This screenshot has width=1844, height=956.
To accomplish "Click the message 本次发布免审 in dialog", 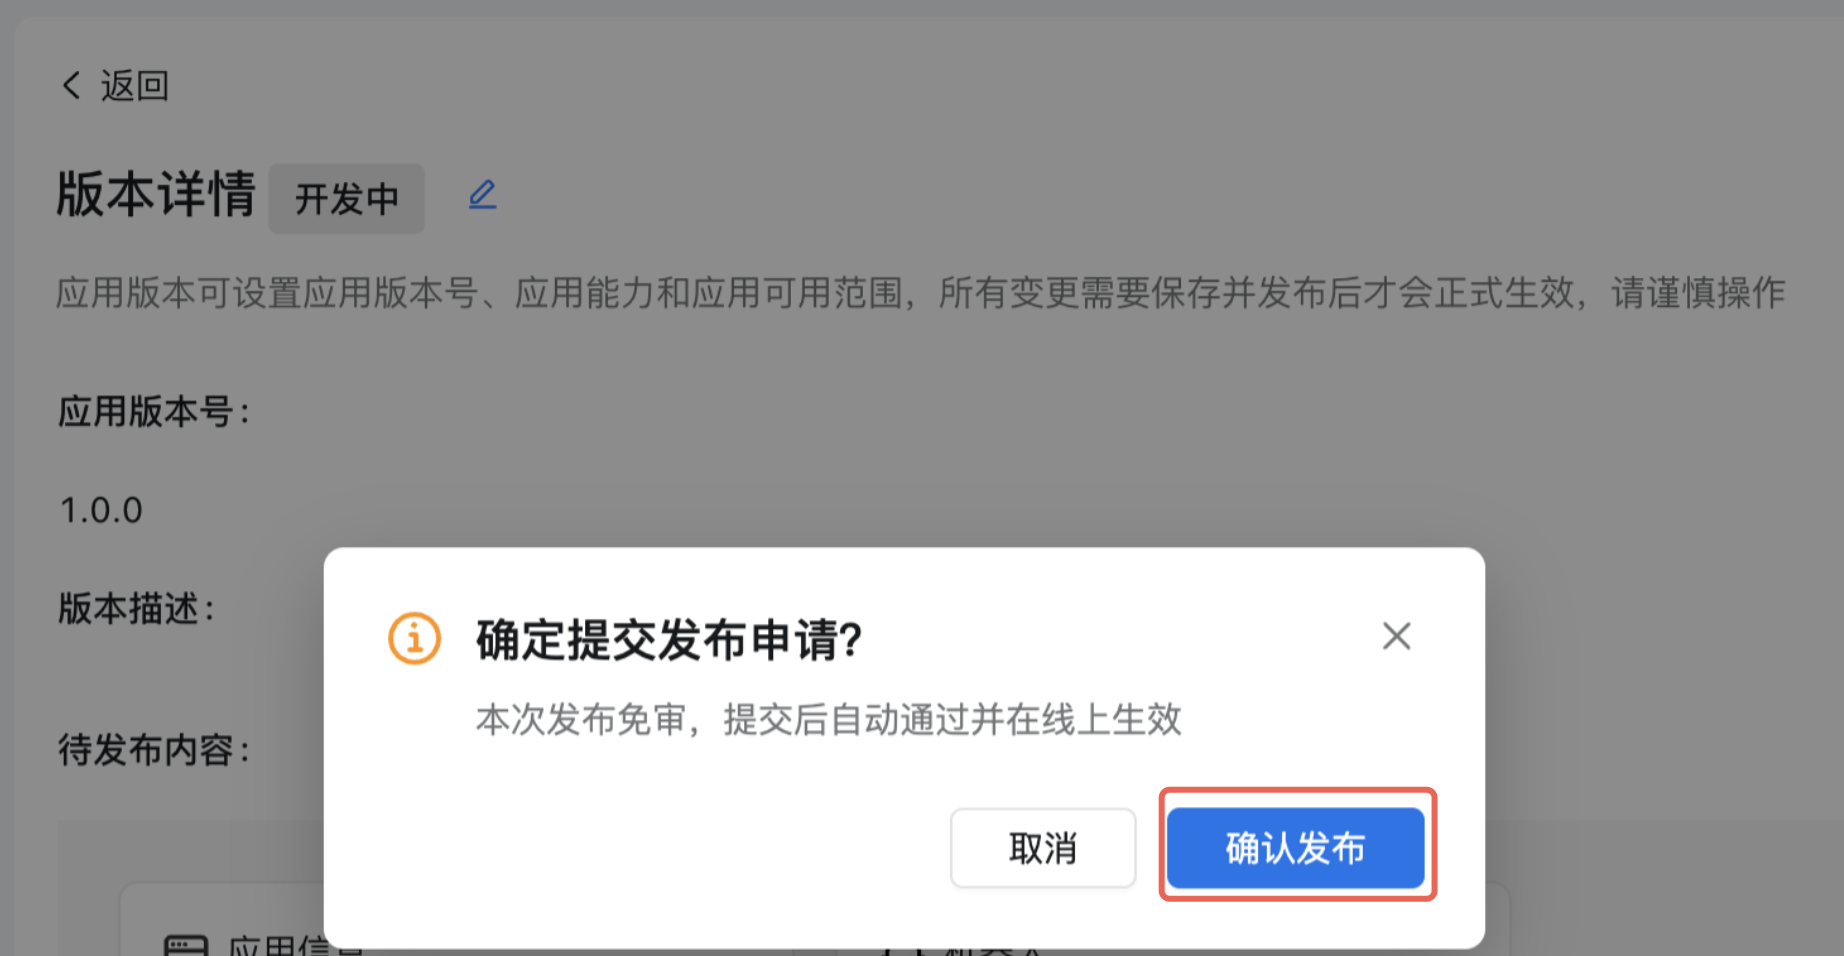I will coord(829,719).
